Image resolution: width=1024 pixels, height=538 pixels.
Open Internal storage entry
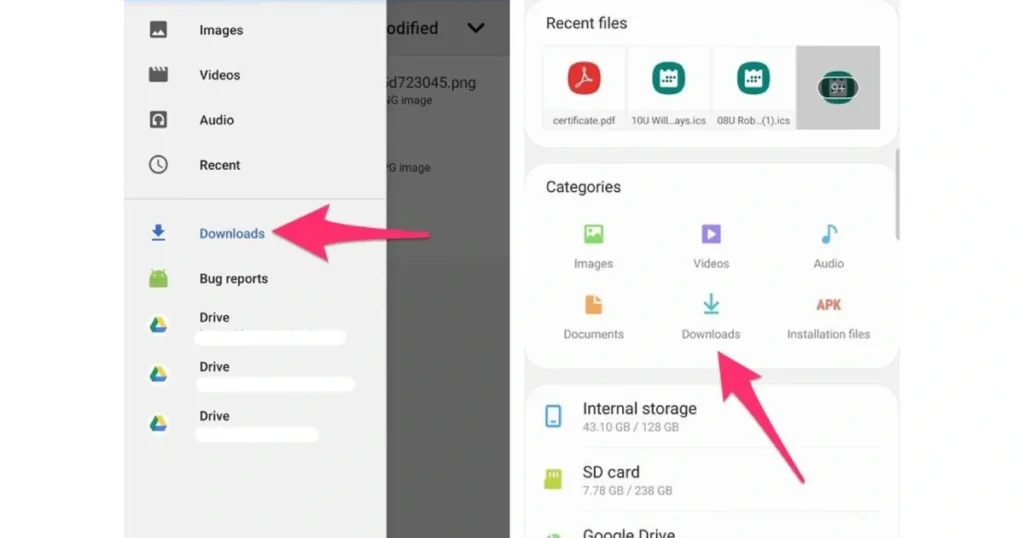[711, 416]
